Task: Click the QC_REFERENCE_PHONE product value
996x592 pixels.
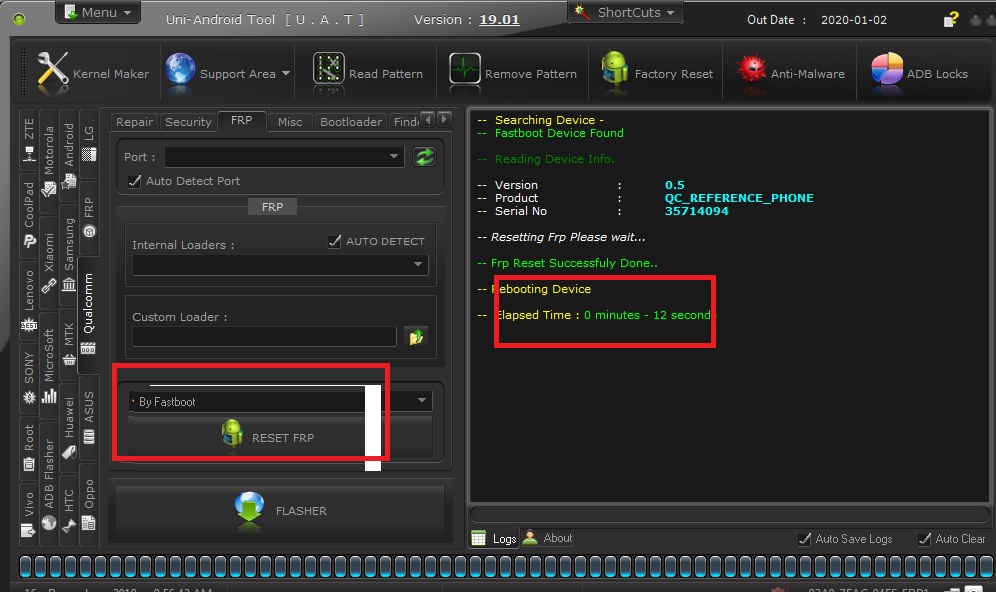Action: click(x=739, y=198)
